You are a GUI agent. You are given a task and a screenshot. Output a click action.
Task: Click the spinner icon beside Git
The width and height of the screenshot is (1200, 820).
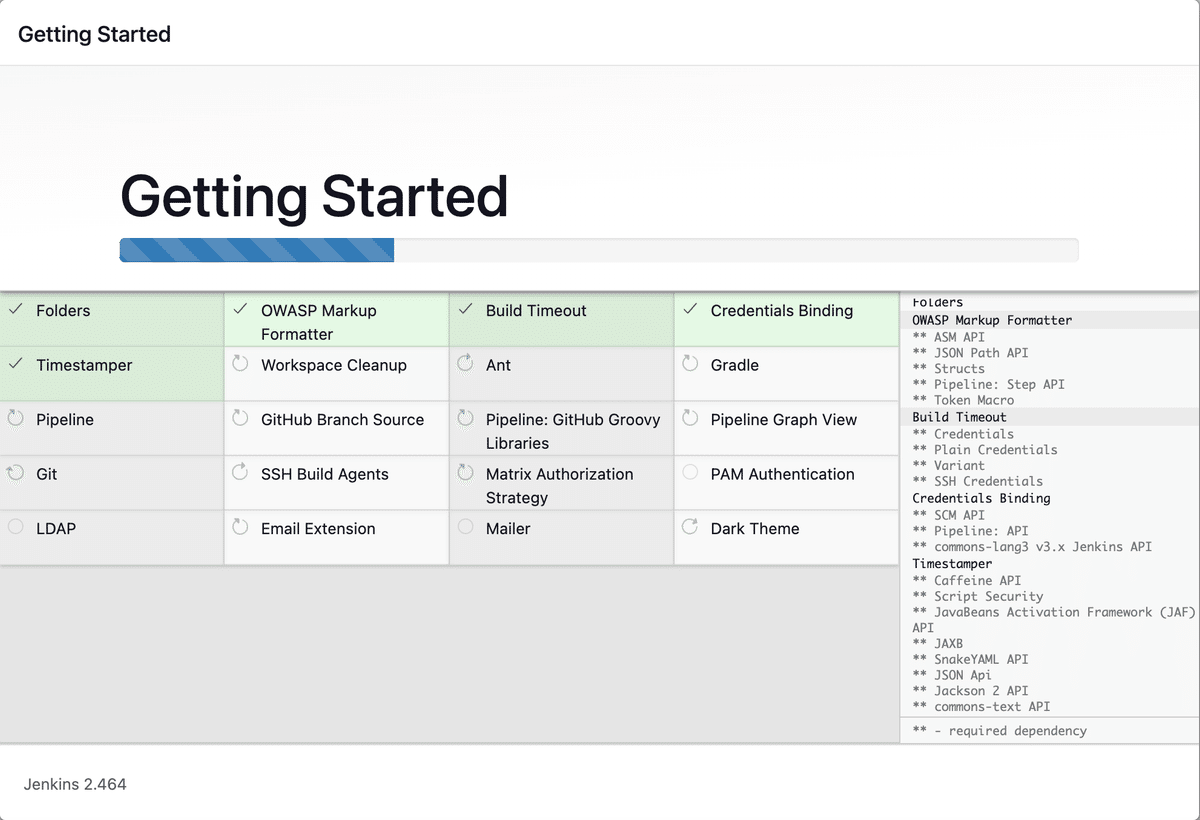[15, 472]
